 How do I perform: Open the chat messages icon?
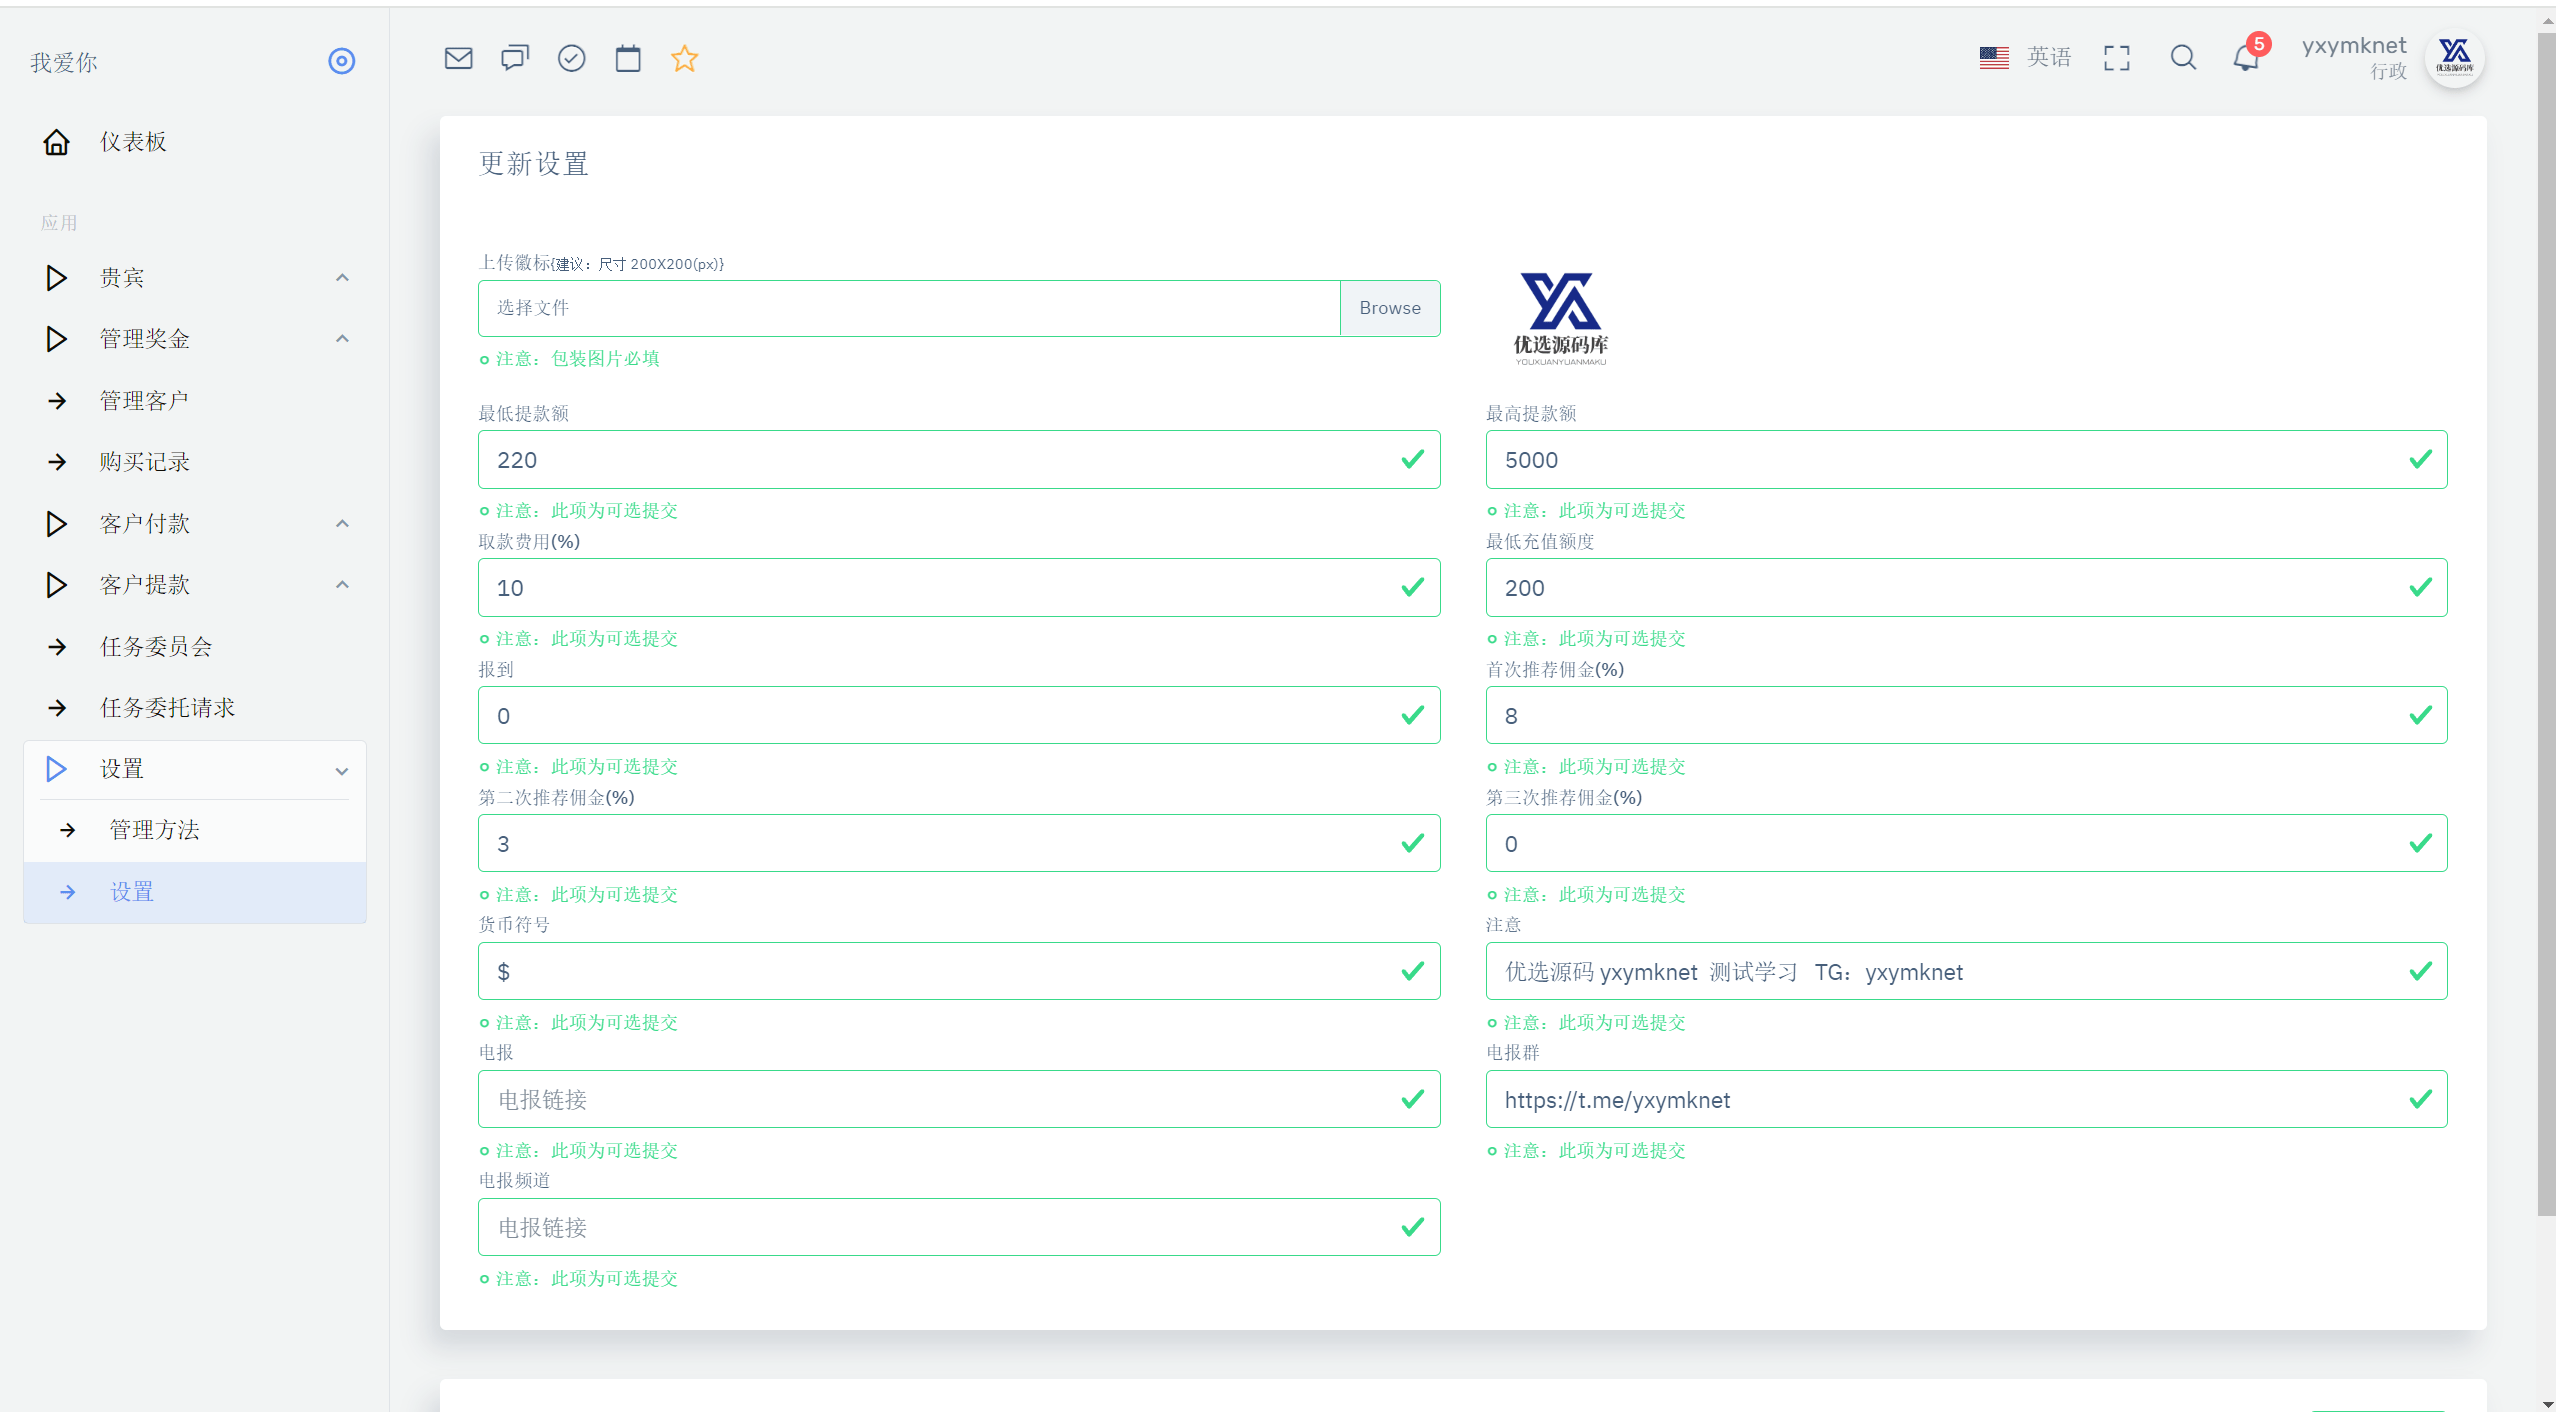(x=515, y=58)
